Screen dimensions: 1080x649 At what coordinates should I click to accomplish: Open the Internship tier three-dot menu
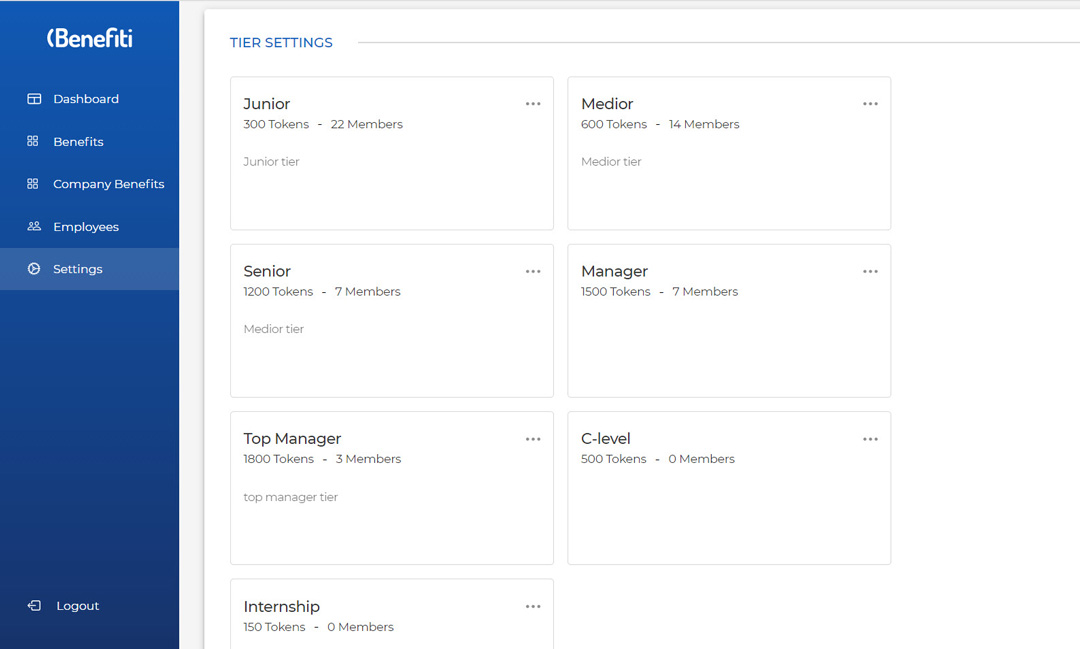click(x=533, y=607)
